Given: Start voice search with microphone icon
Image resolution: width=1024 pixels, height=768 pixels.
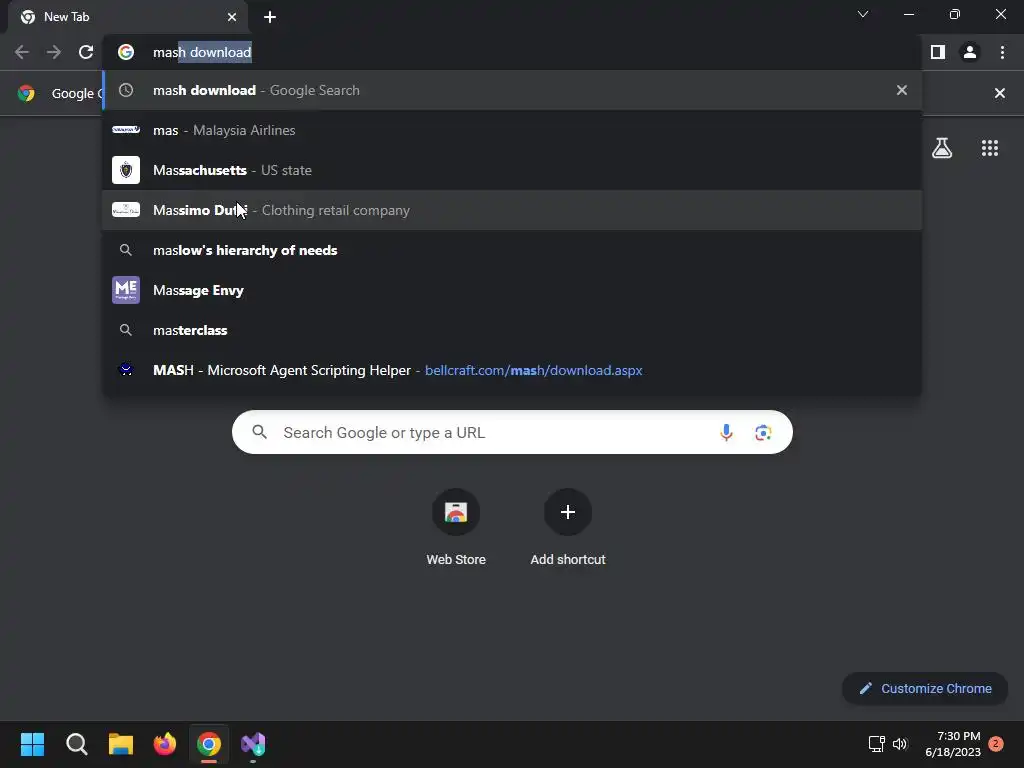Looking at the screenshot, I should click(x=726, y=432).
